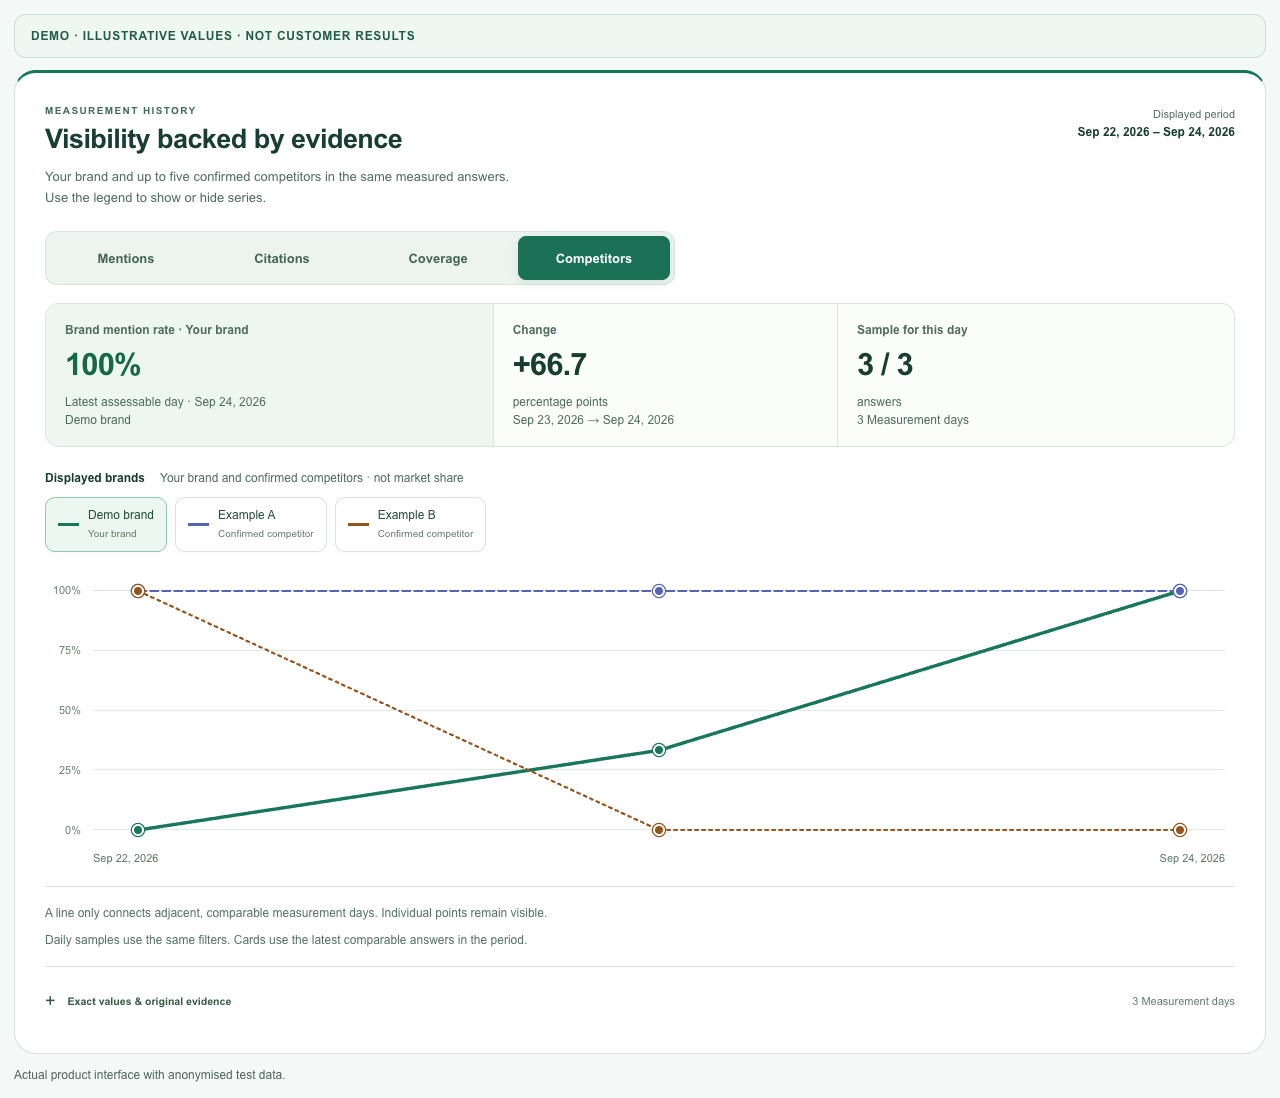
Task: Click the Sep 22, 2026 axis label
Action: click(x=126, y=858)
